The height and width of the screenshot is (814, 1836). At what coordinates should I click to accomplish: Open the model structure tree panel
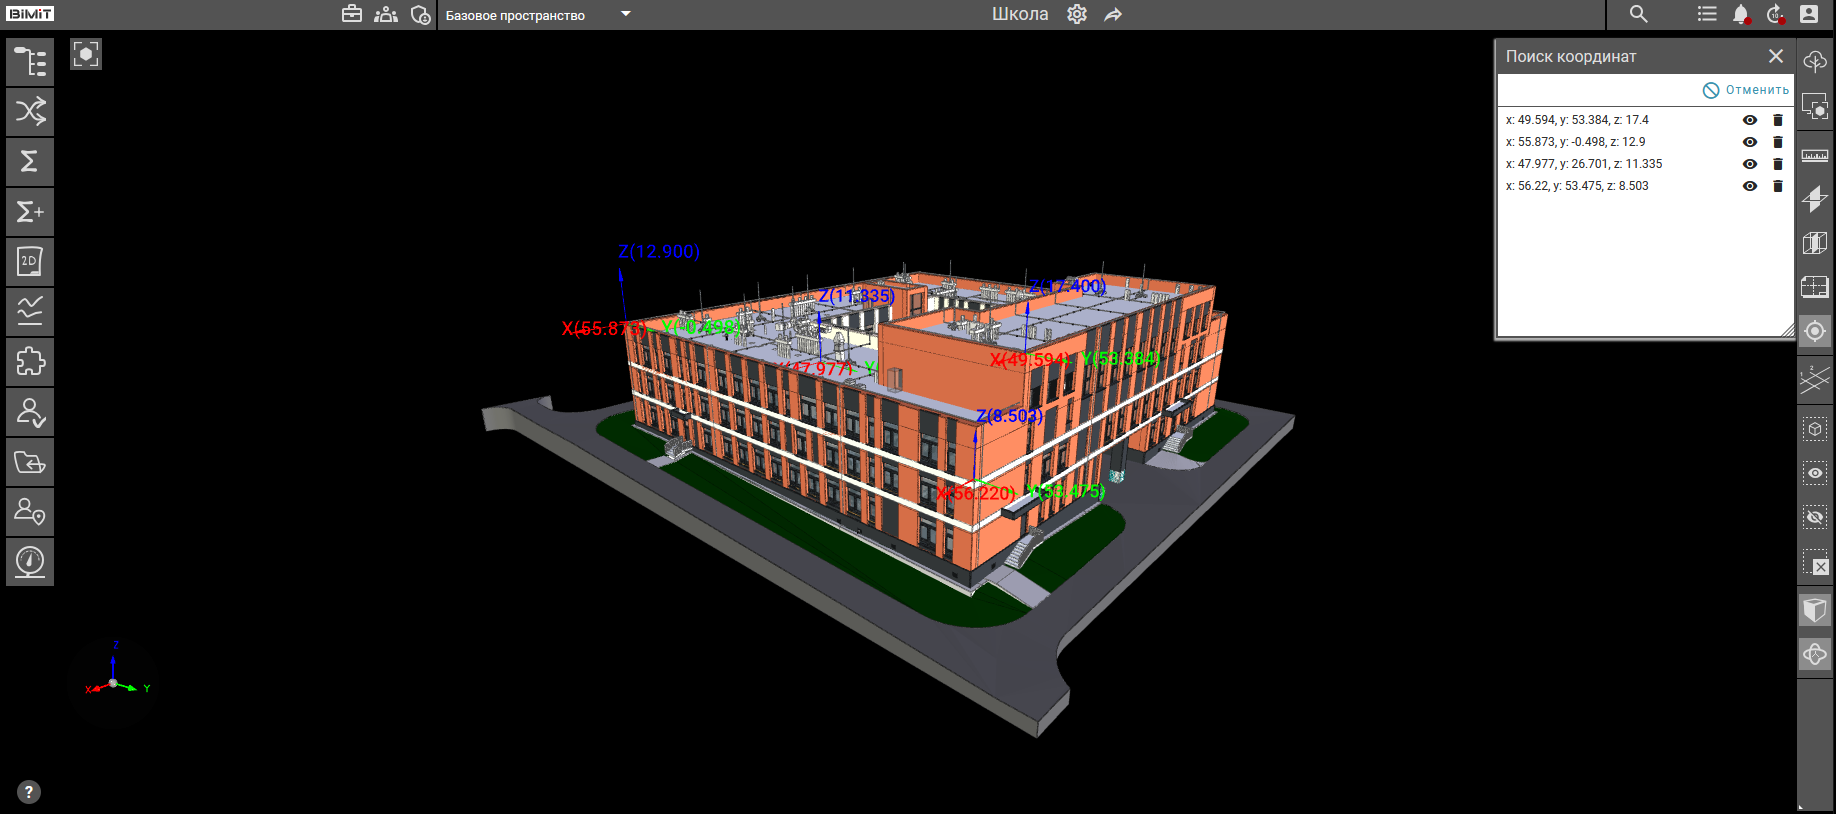(30, 62)
